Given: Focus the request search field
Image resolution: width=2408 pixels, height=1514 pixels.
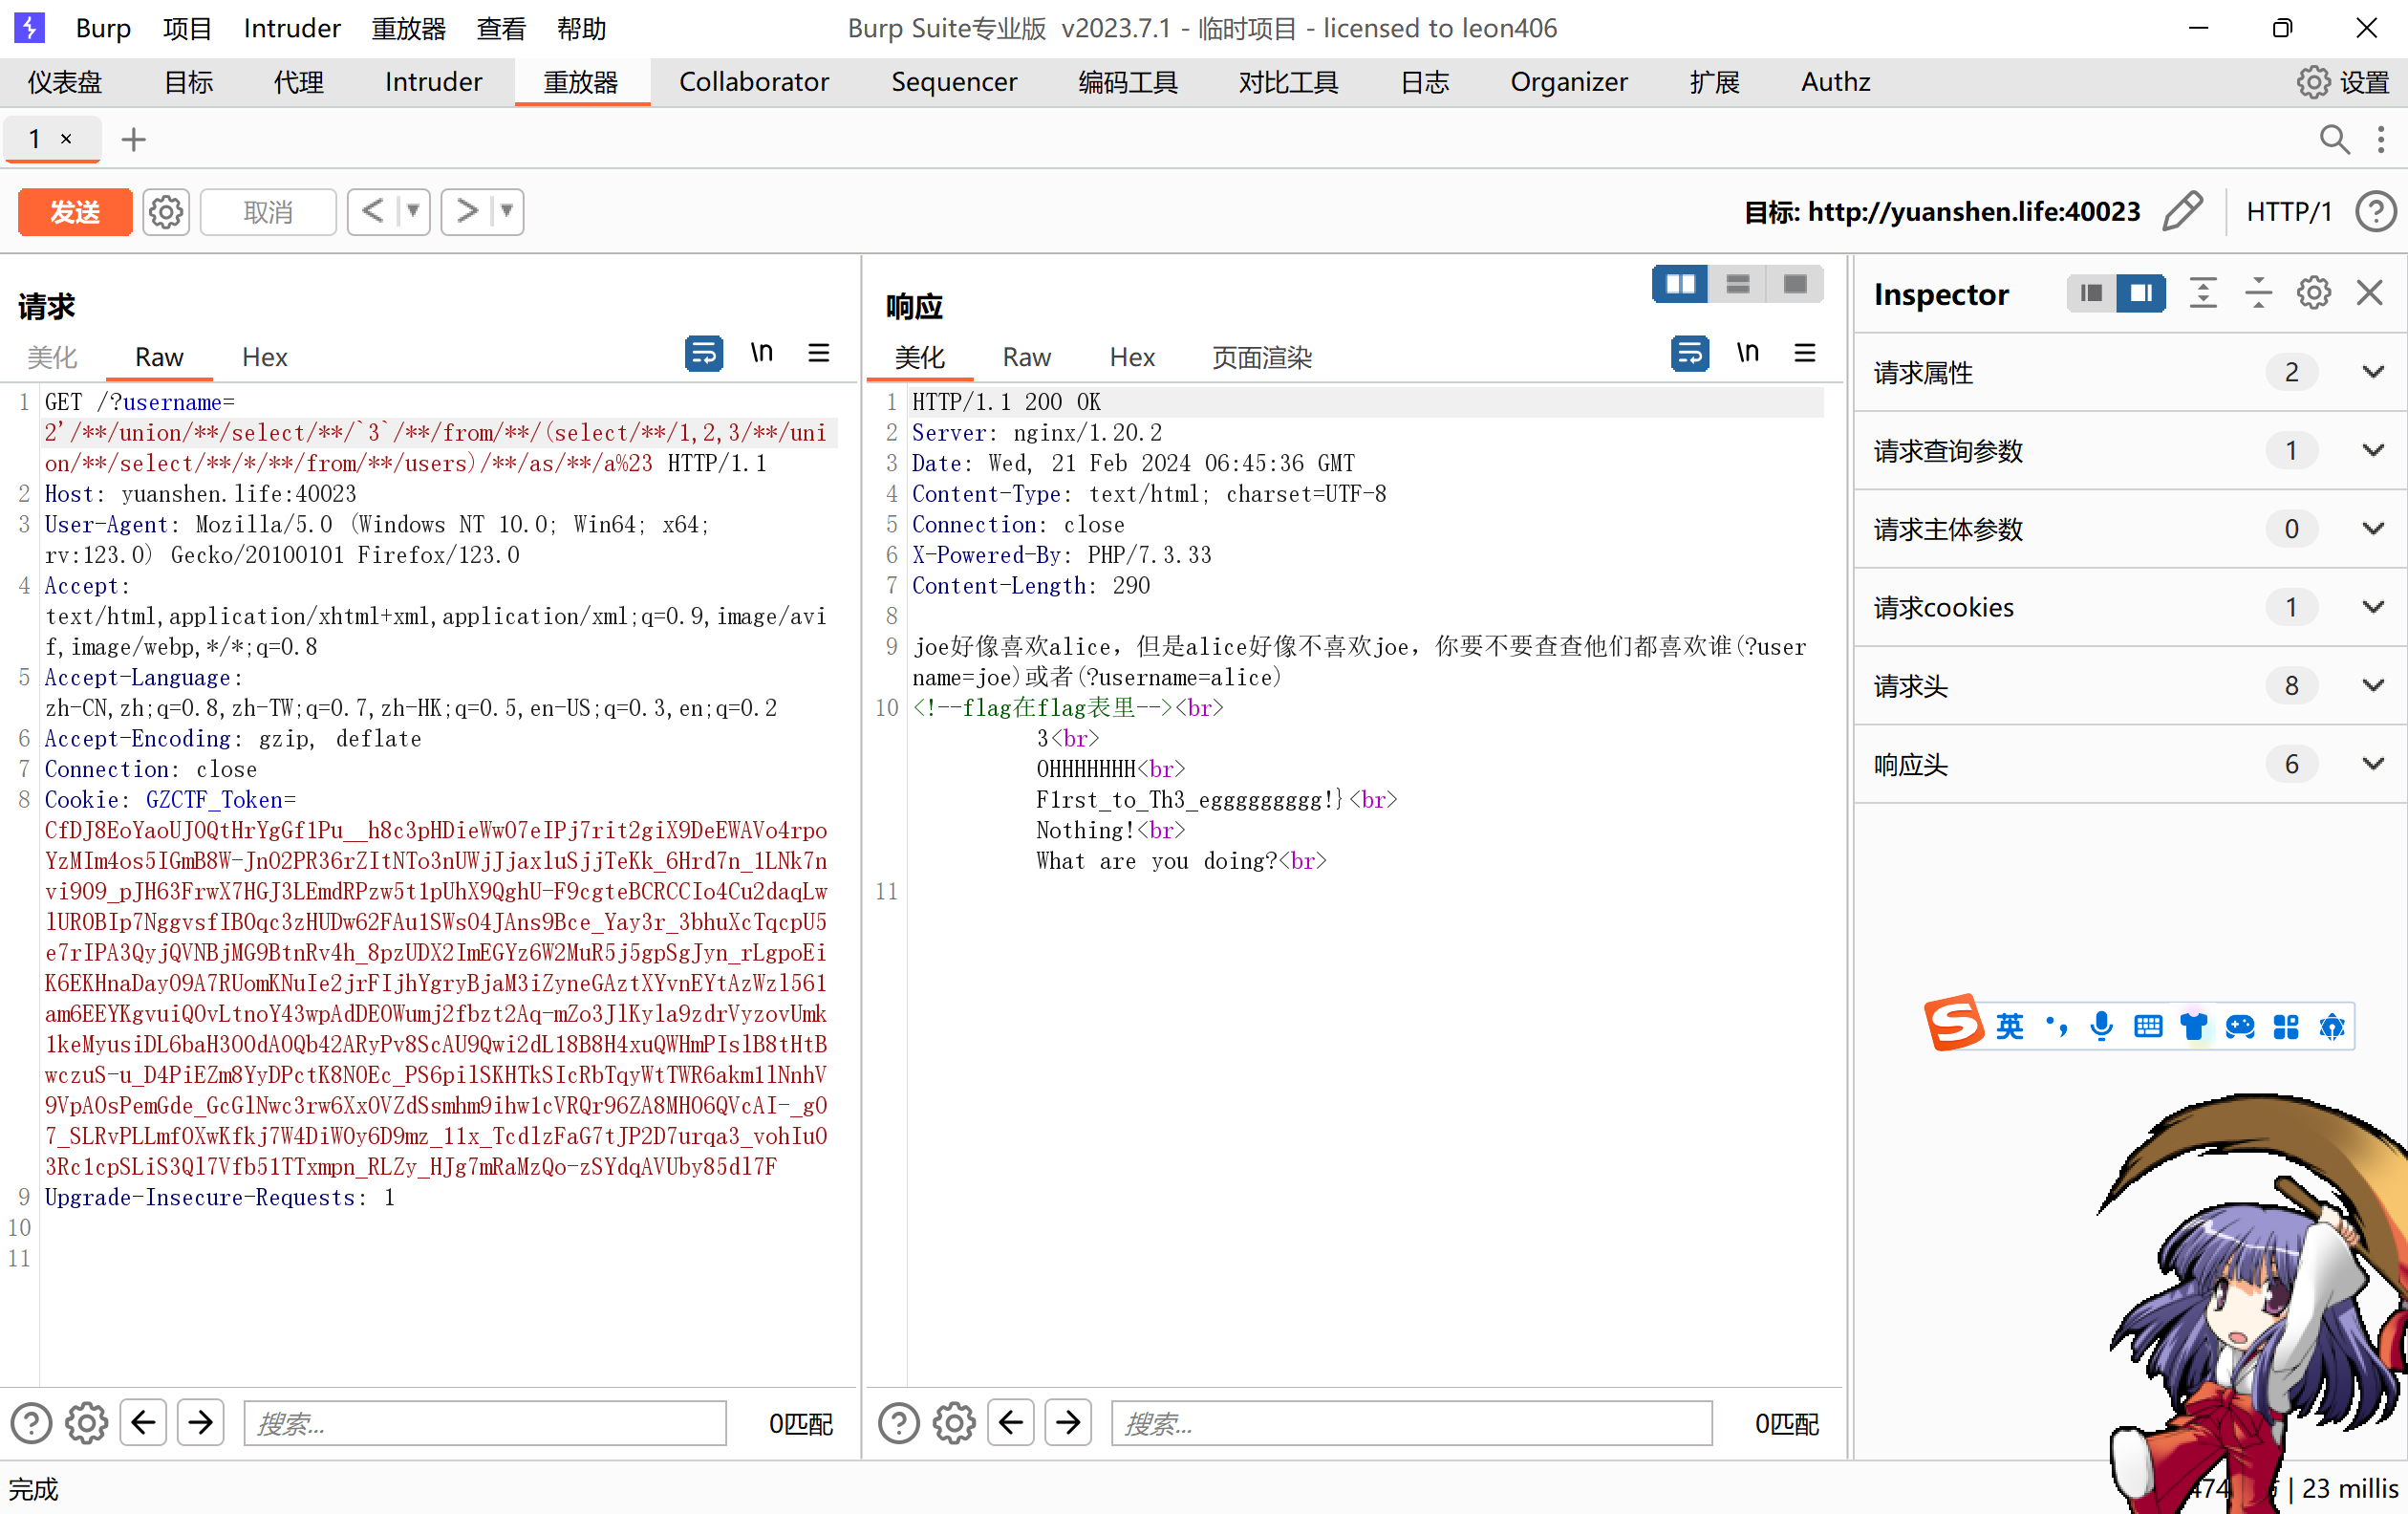Looking at the screenshot, I should [485, 1423].
